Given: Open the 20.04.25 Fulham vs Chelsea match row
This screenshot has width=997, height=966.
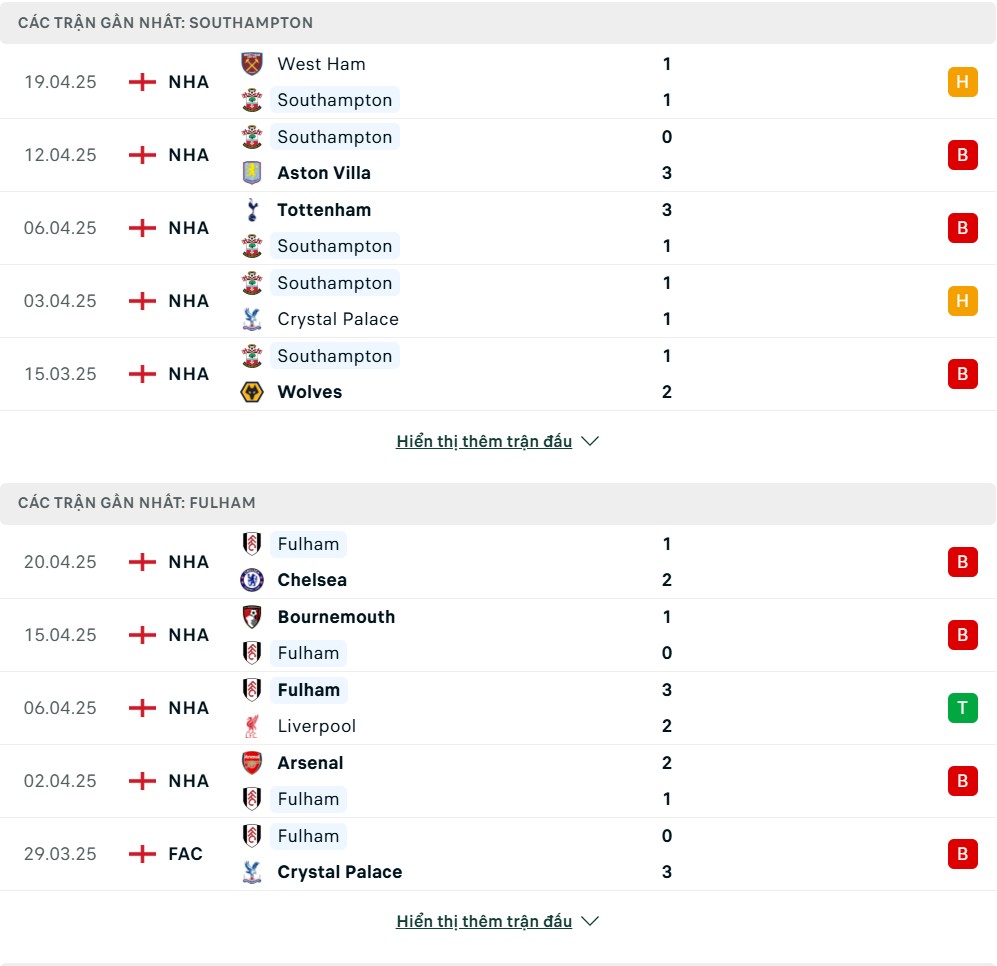Looking at the screenshot, I should point(498,562).
